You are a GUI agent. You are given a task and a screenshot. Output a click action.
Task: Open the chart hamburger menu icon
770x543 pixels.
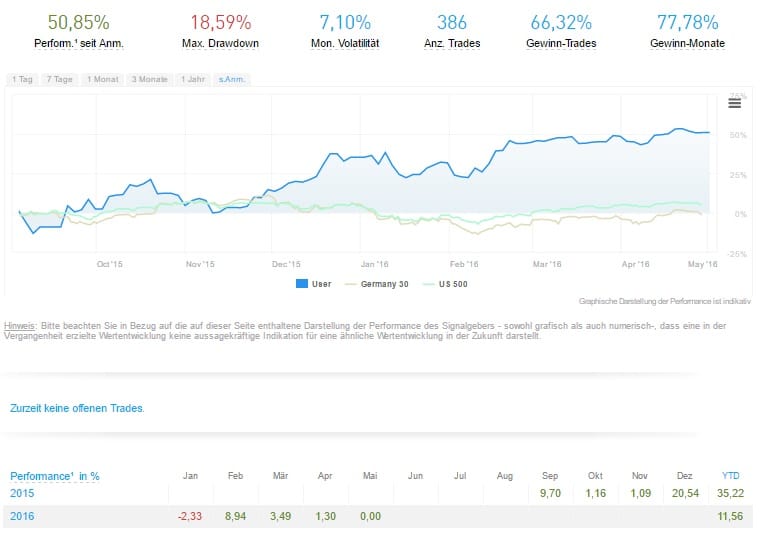pos(734,103)
